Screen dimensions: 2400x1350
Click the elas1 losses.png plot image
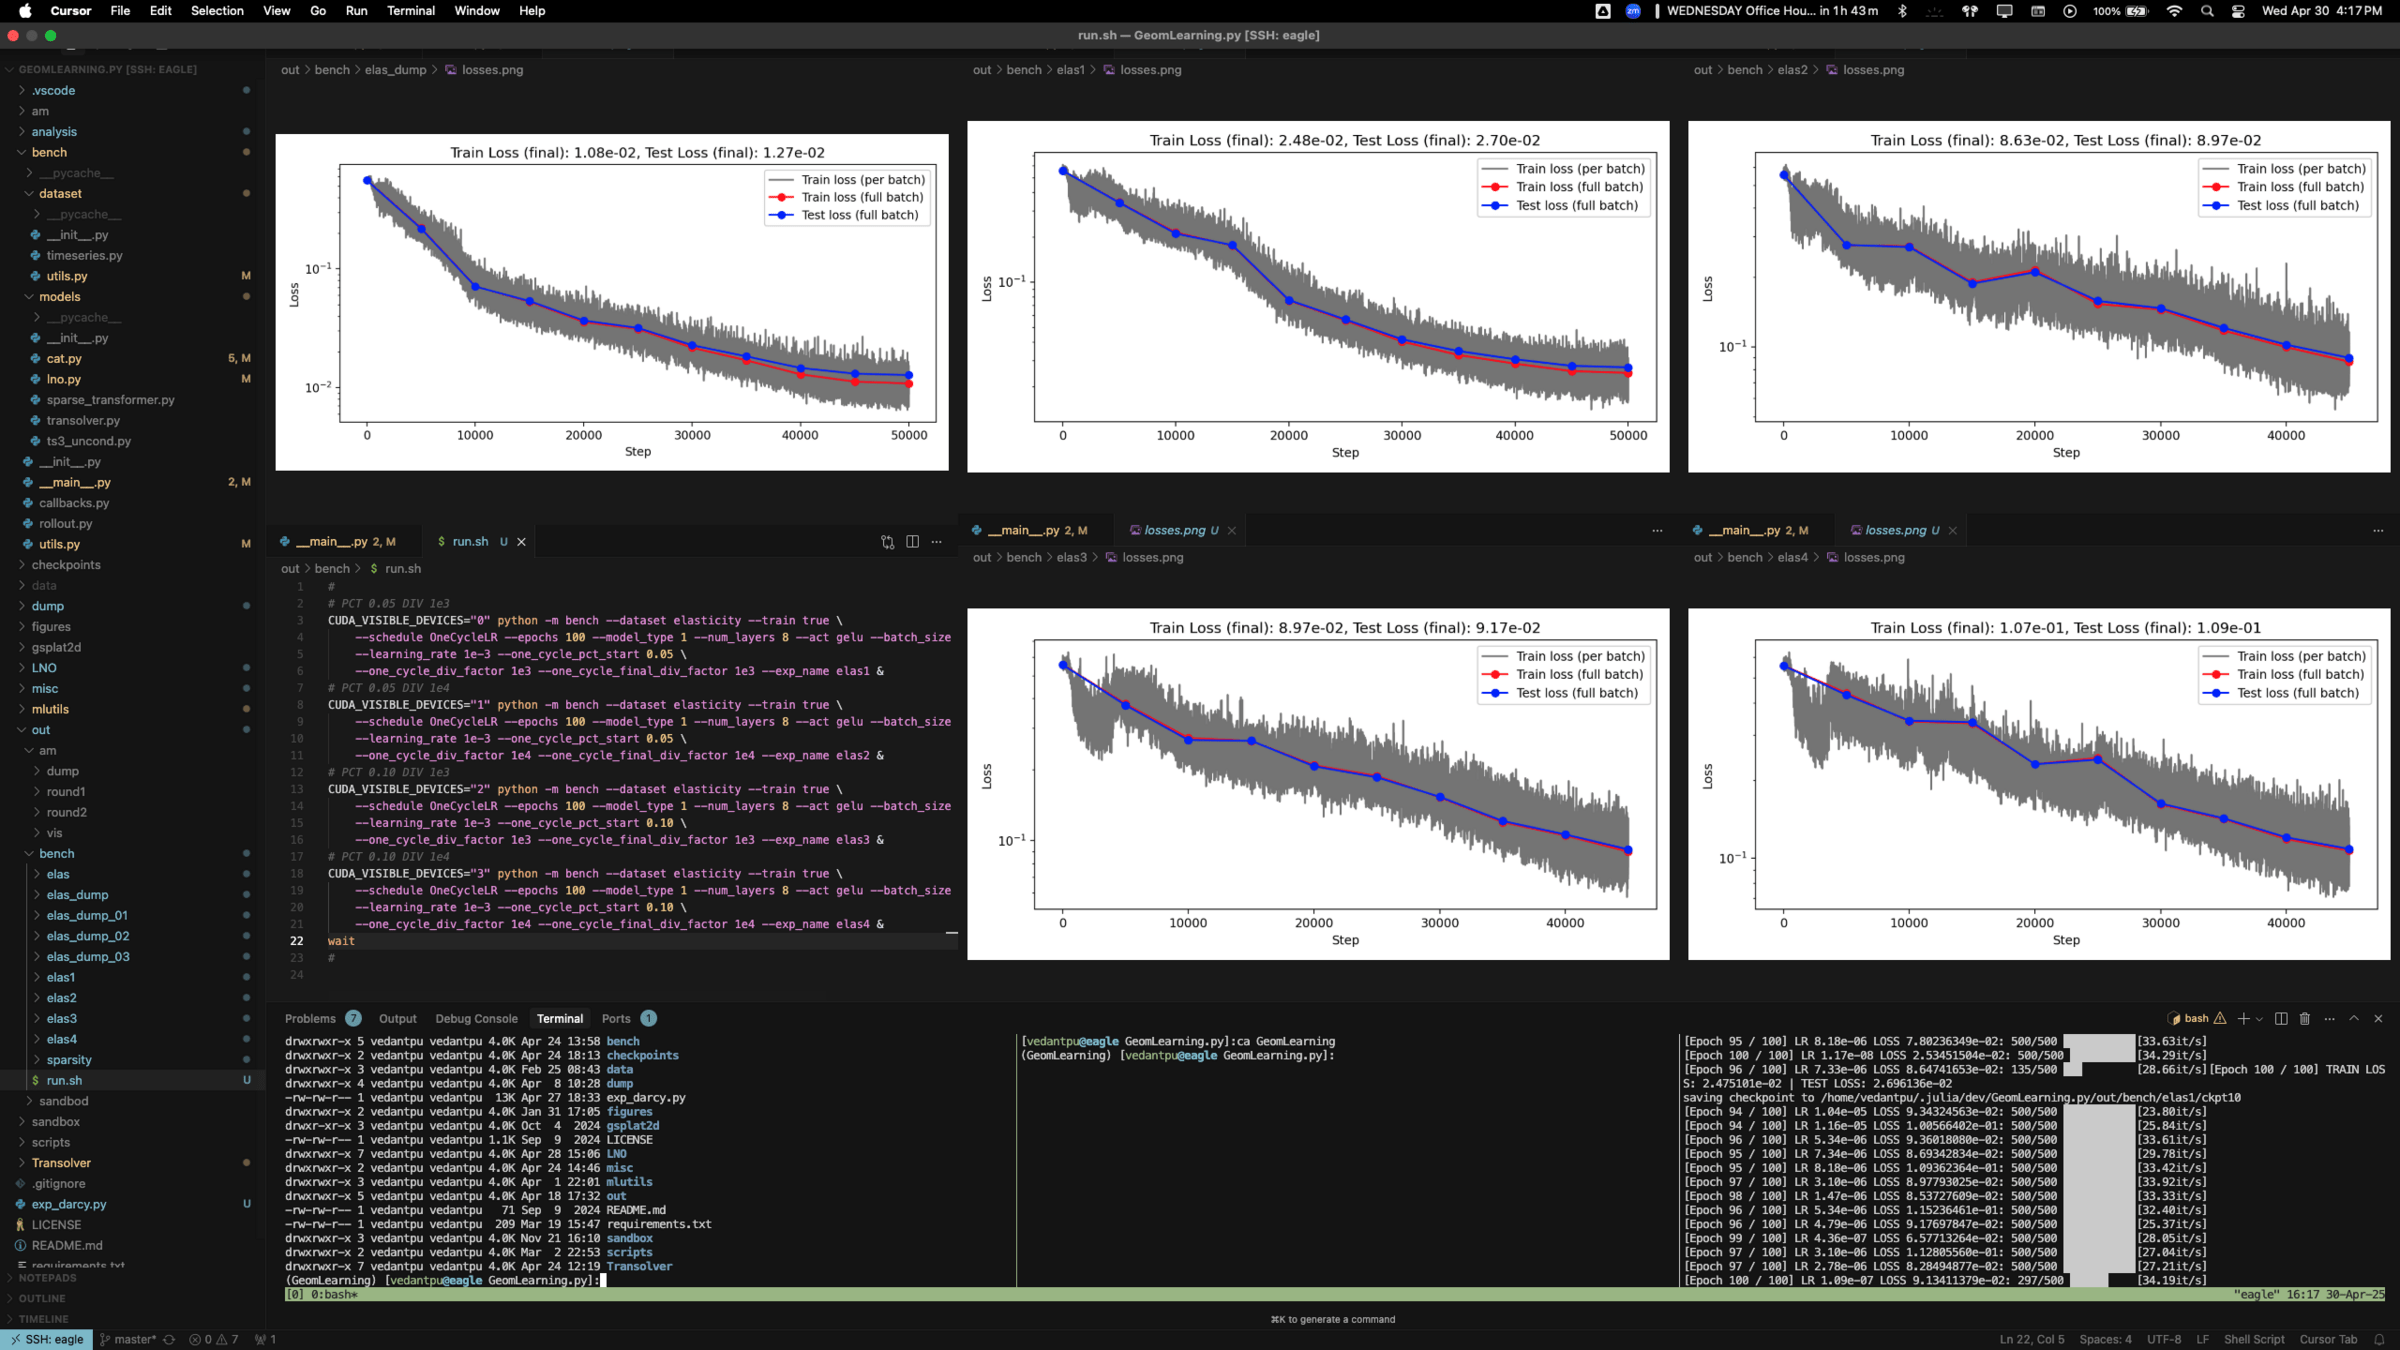1317,296
